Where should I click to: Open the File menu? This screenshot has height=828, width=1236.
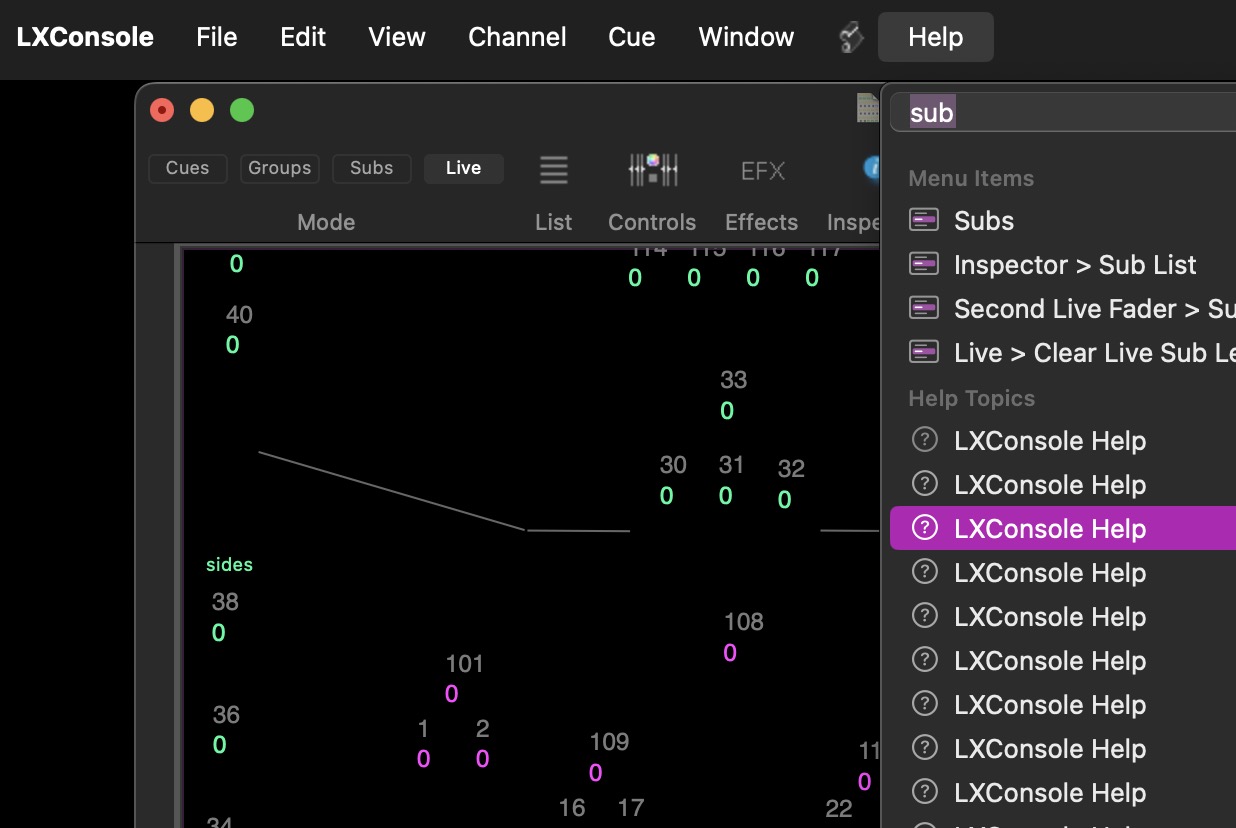[x=217, y=37]
